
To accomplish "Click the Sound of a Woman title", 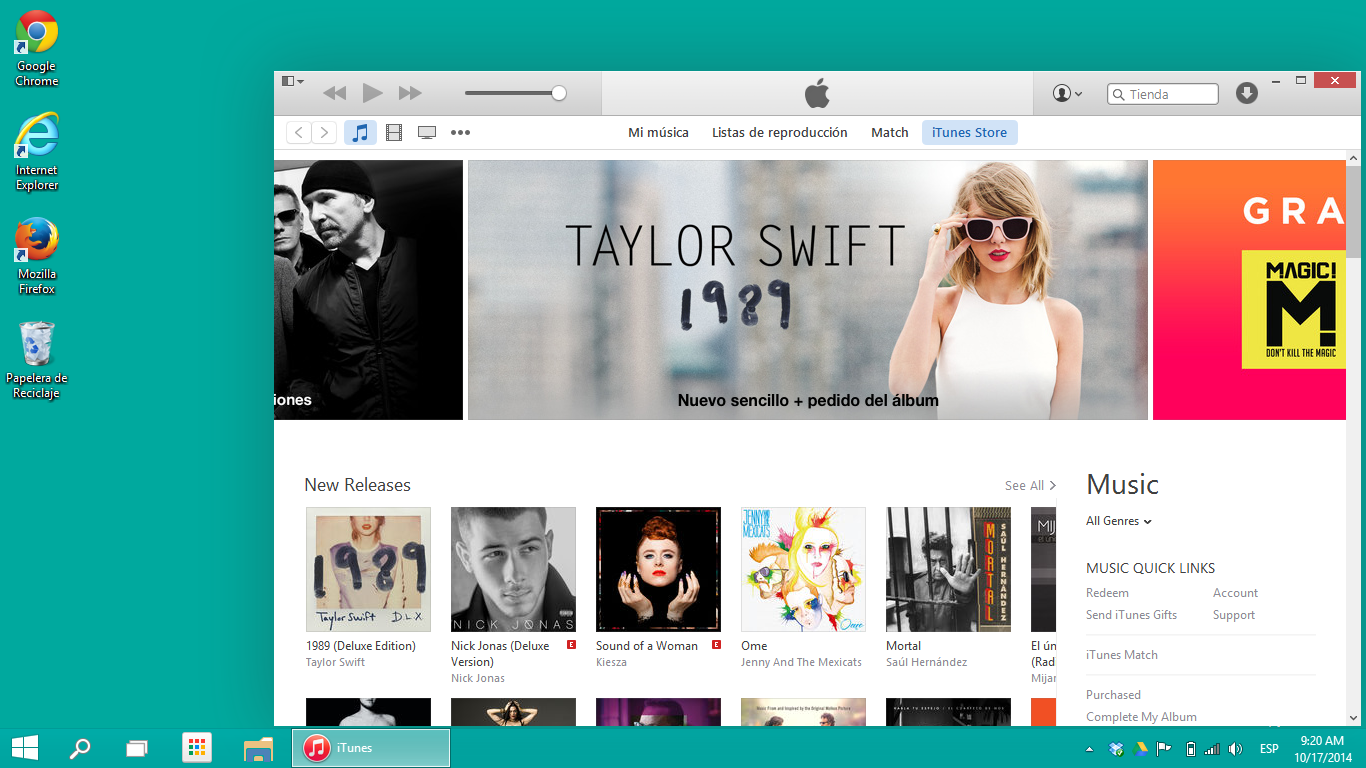I will pos(647,646).
